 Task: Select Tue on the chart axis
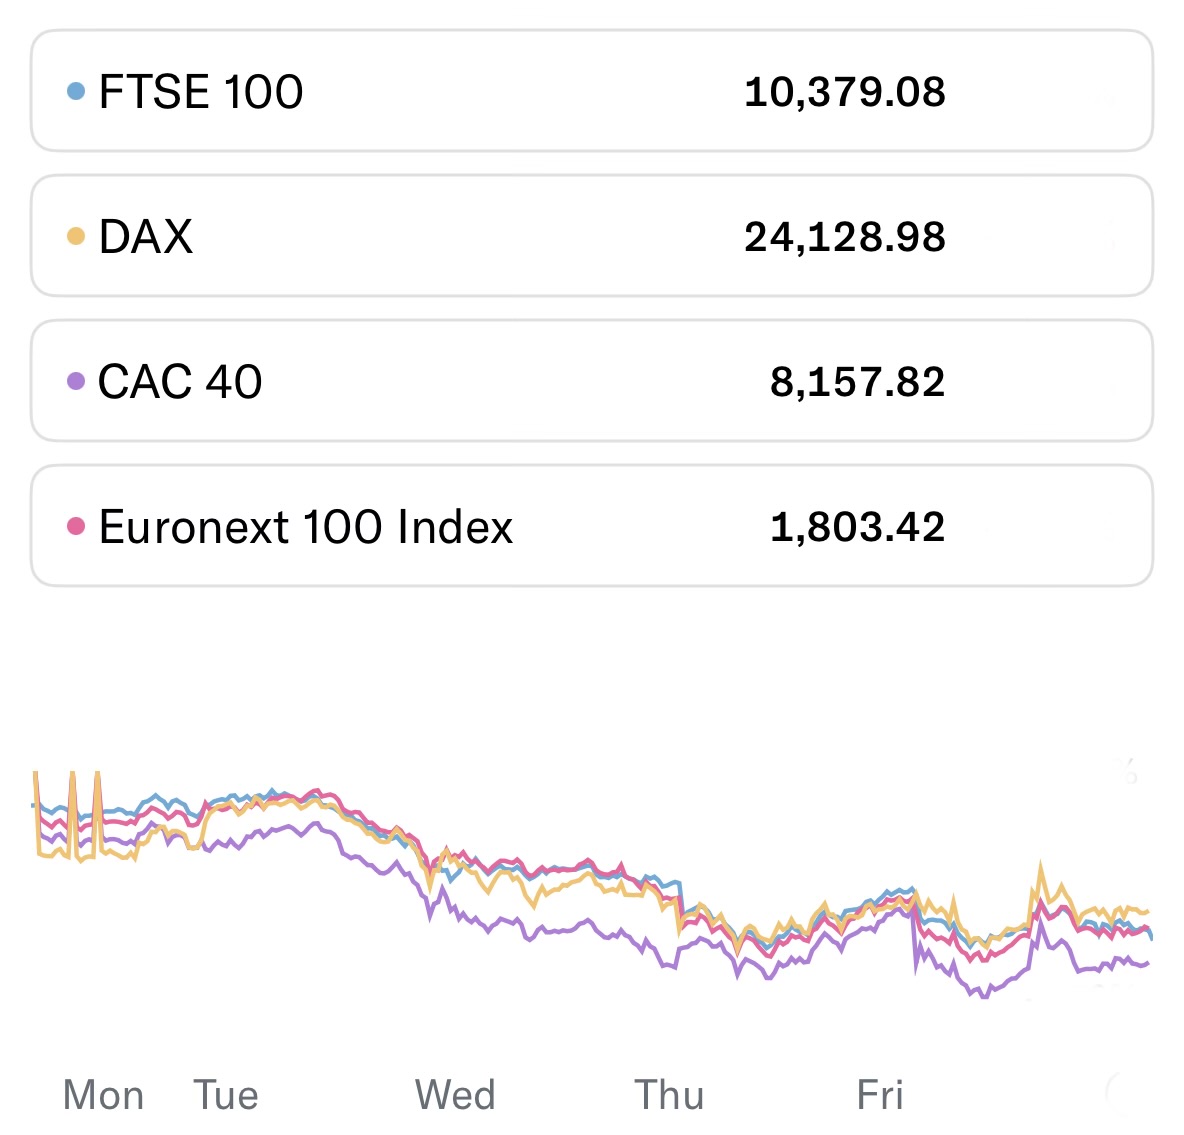(226, 1096)
